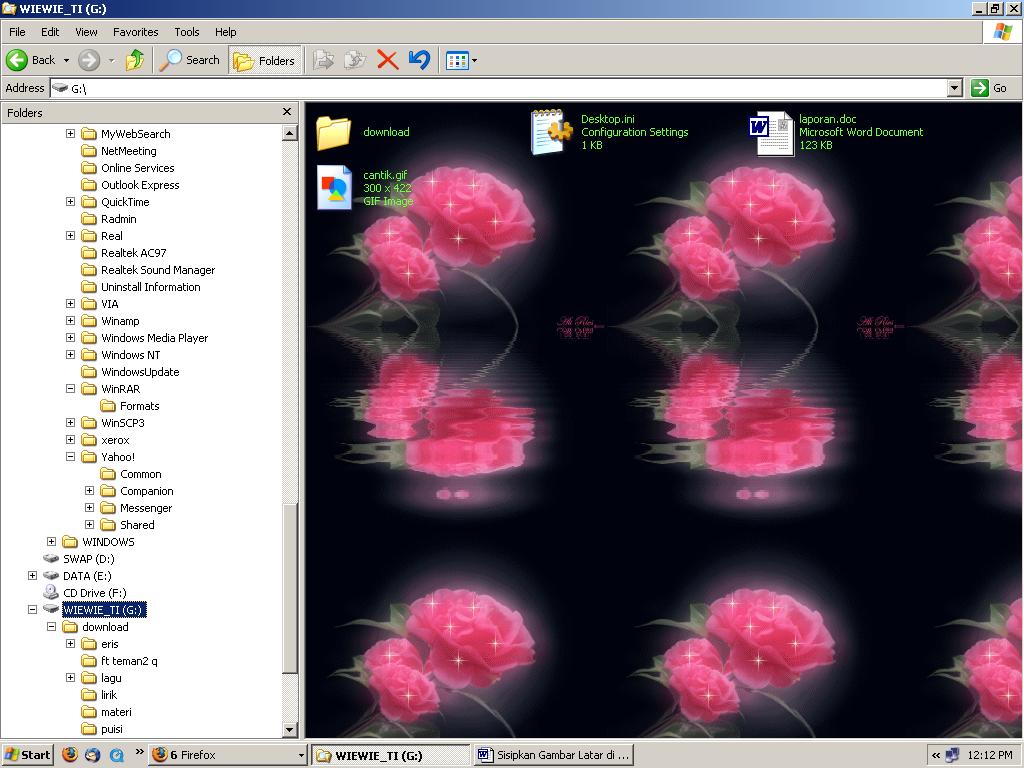Expand the WINDOWS folder in tree
1024x768 pixels.
[52, 541]
